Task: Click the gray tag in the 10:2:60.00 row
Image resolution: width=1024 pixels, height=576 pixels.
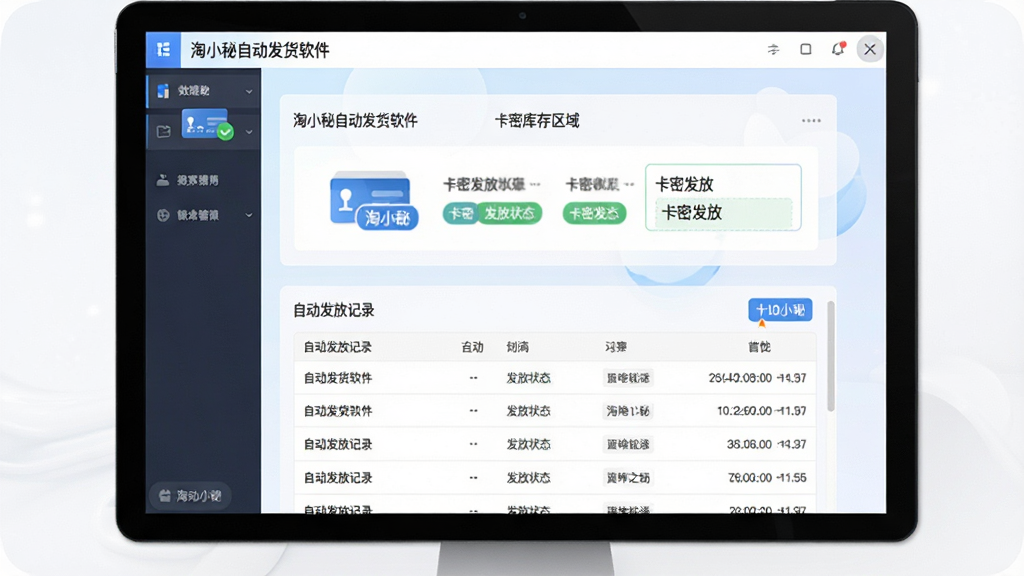Action: coord(628,411)
